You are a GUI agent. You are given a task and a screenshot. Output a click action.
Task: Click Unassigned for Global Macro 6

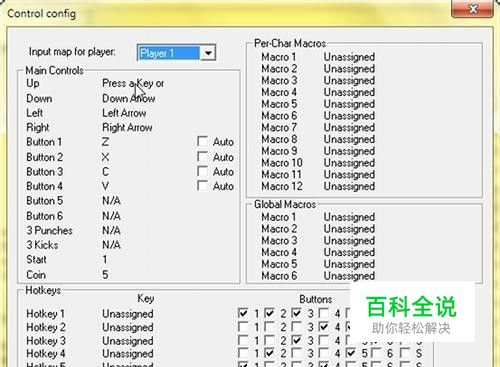point(349,276)
